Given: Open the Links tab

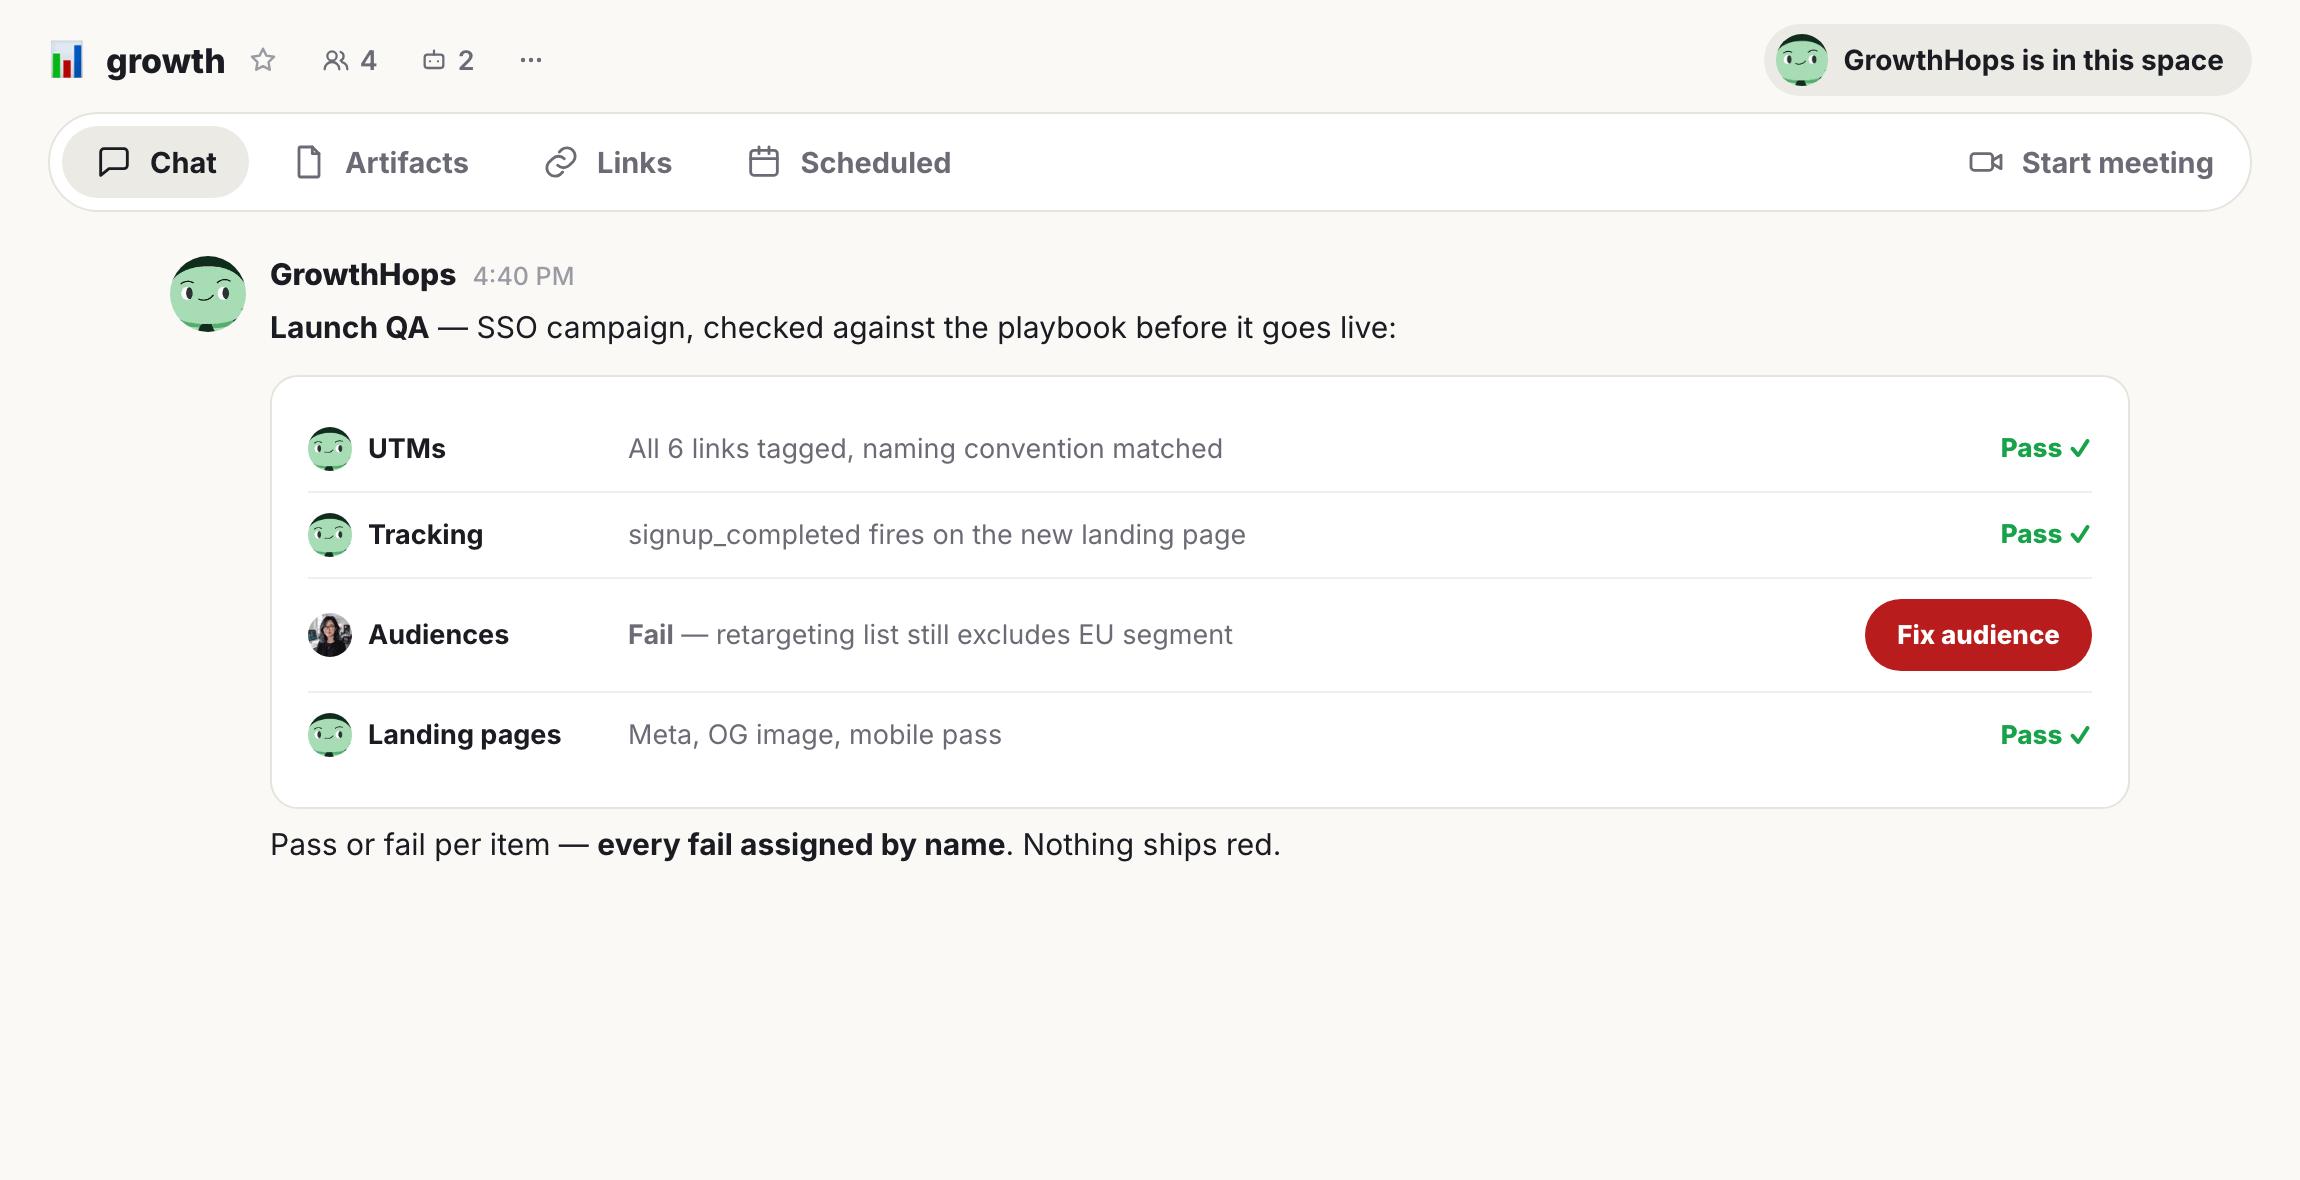Looking at the screenshot, I should pos(608,162).
